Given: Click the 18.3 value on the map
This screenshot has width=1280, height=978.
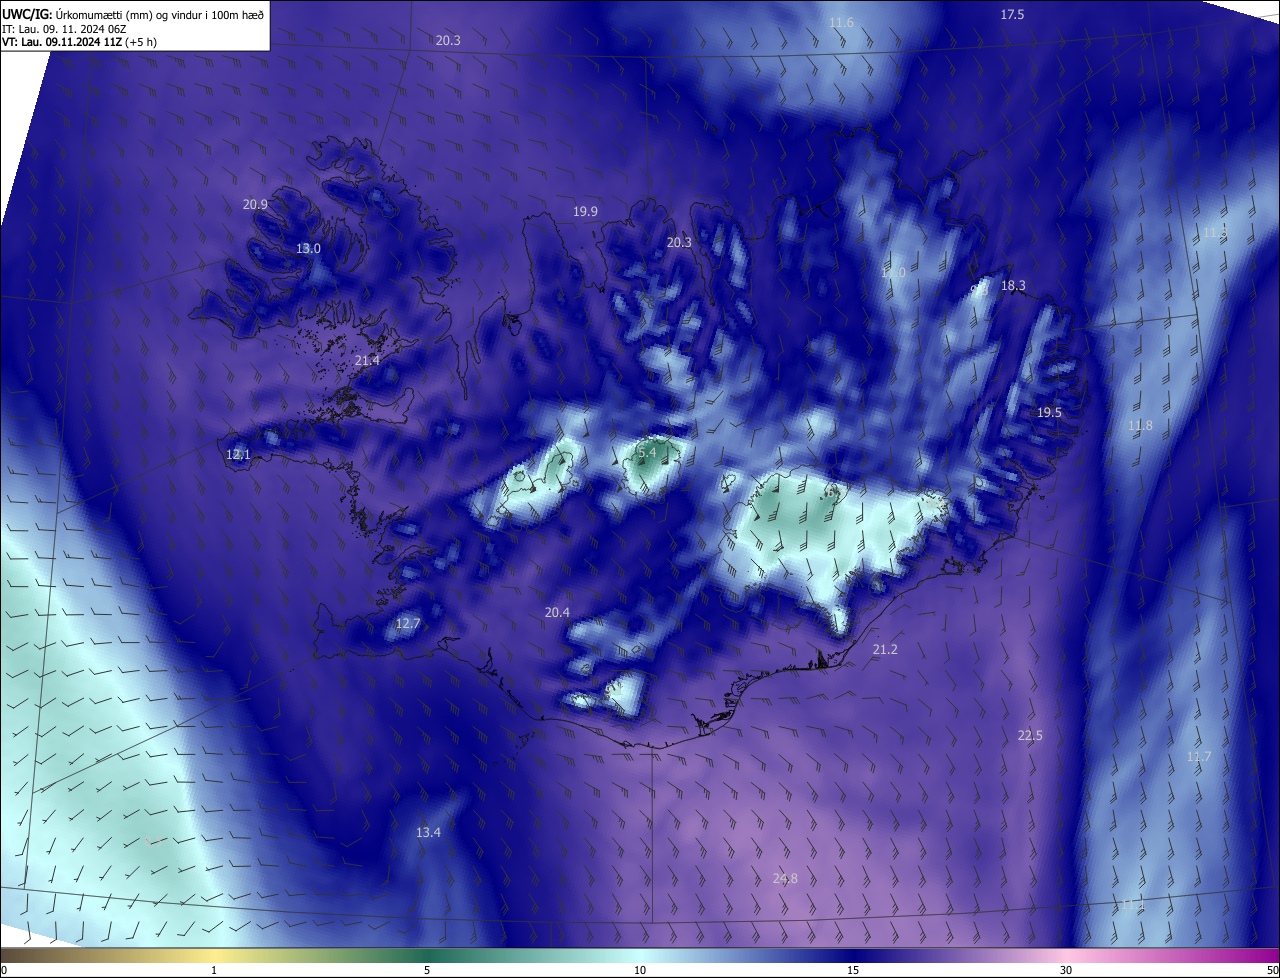Looking at the screenshot, I should click(1013, 285).
